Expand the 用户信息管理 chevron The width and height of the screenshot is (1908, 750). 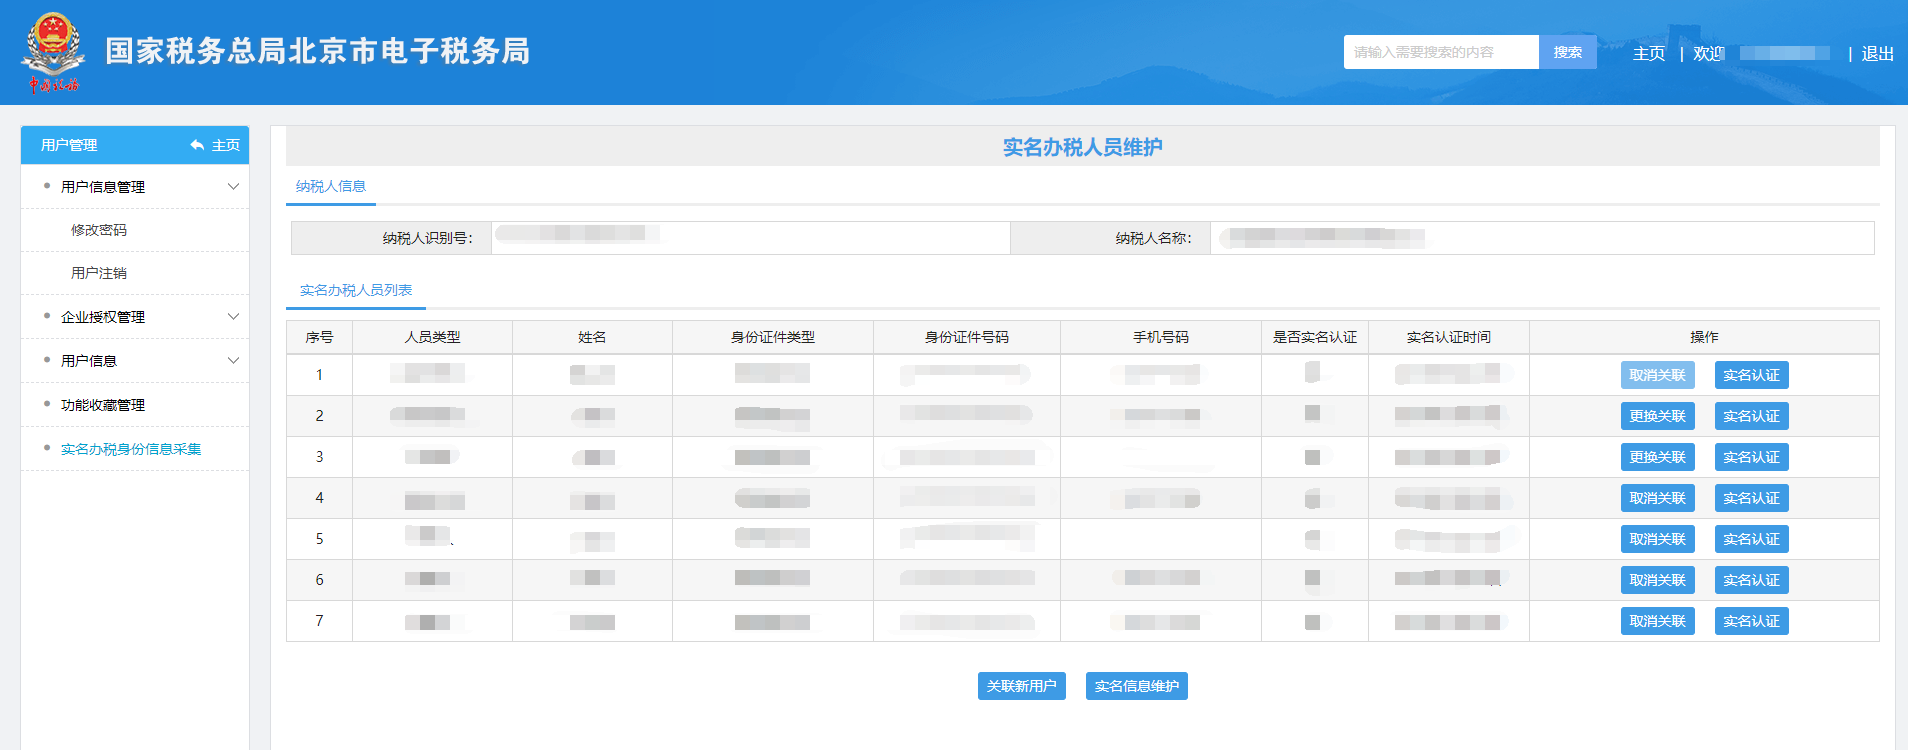pyautogui.click(x=233, y=187)
